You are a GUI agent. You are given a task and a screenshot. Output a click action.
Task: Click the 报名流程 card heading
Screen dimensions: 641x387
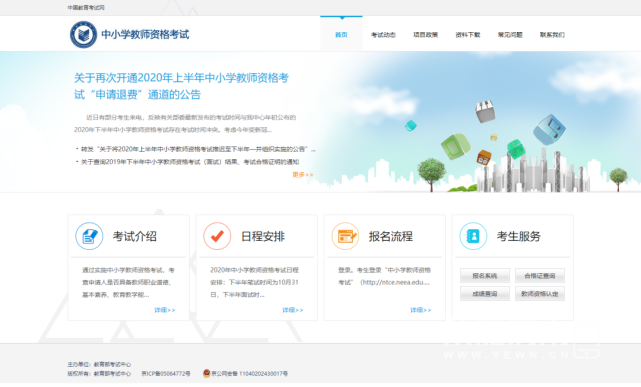point(391,236)
